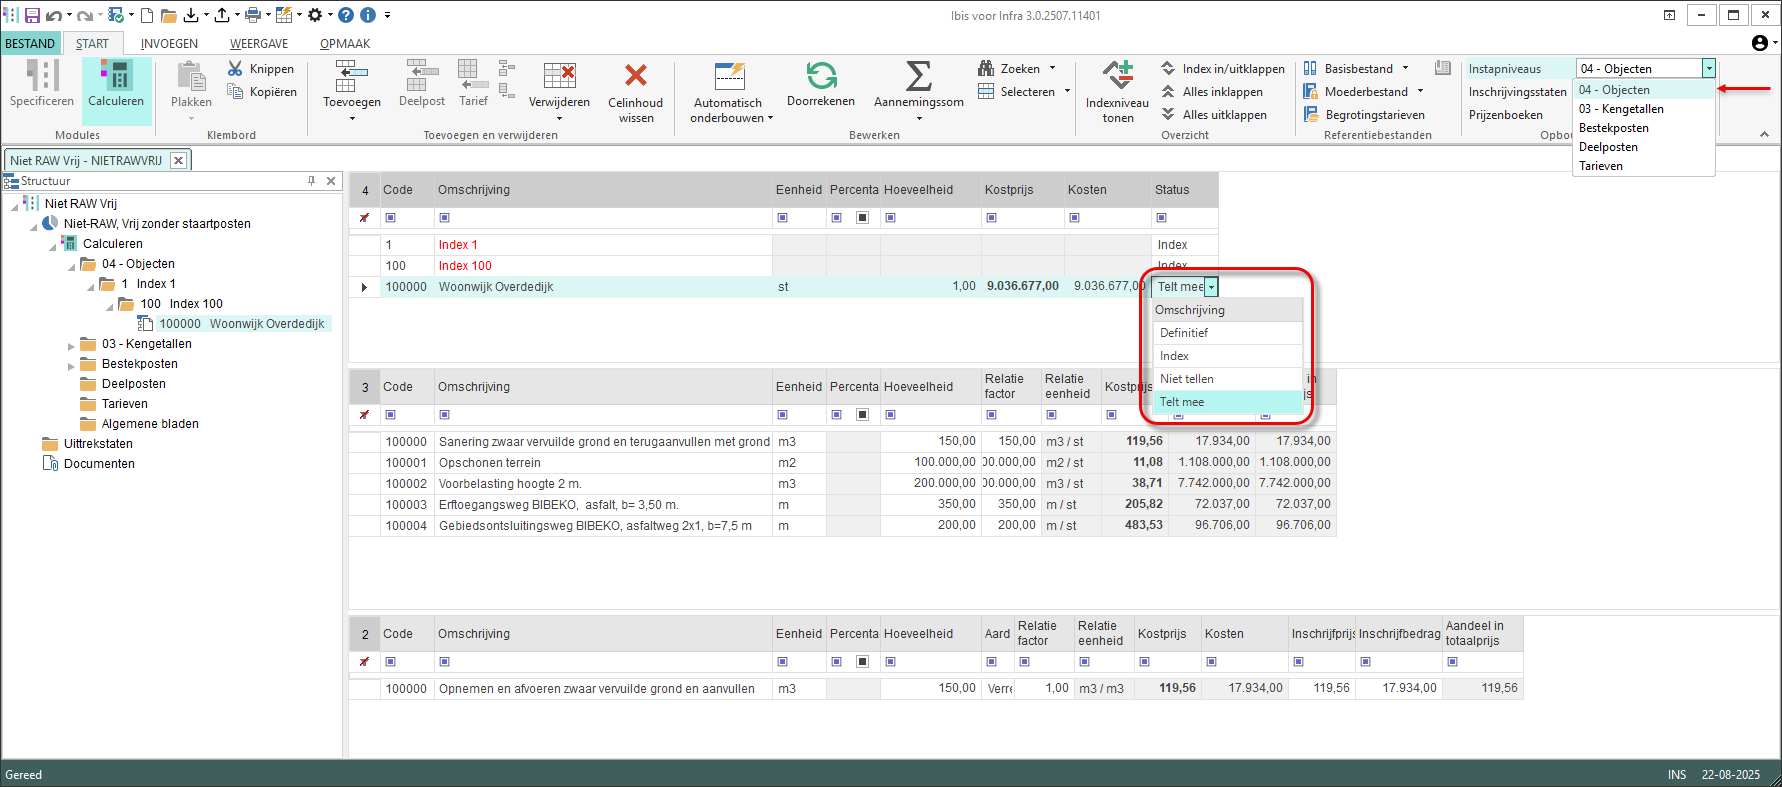
Task: Pin the Structuur panel
Action: click(x=312, y=181)
